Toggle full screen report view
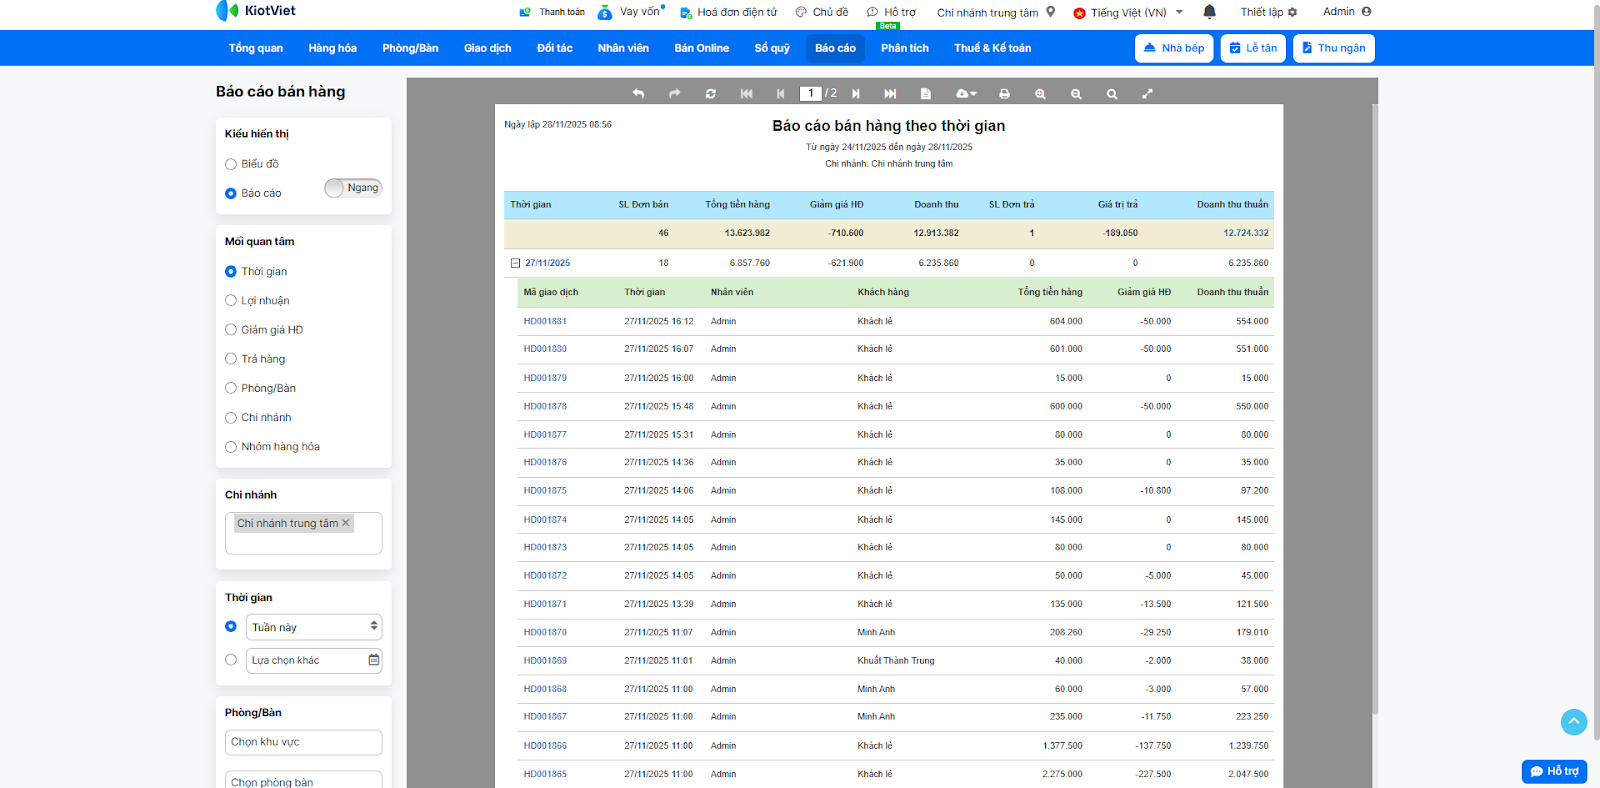1600x788 pixels. point(1147,94)
